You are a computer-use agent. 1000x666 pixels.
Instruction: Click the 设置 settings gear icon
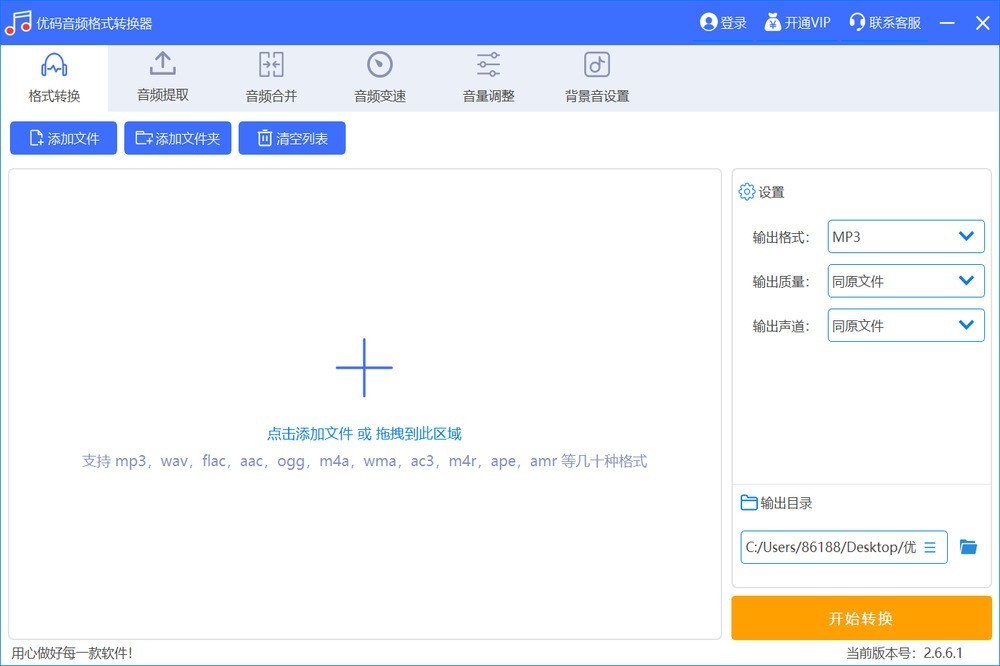click(746, 192)
